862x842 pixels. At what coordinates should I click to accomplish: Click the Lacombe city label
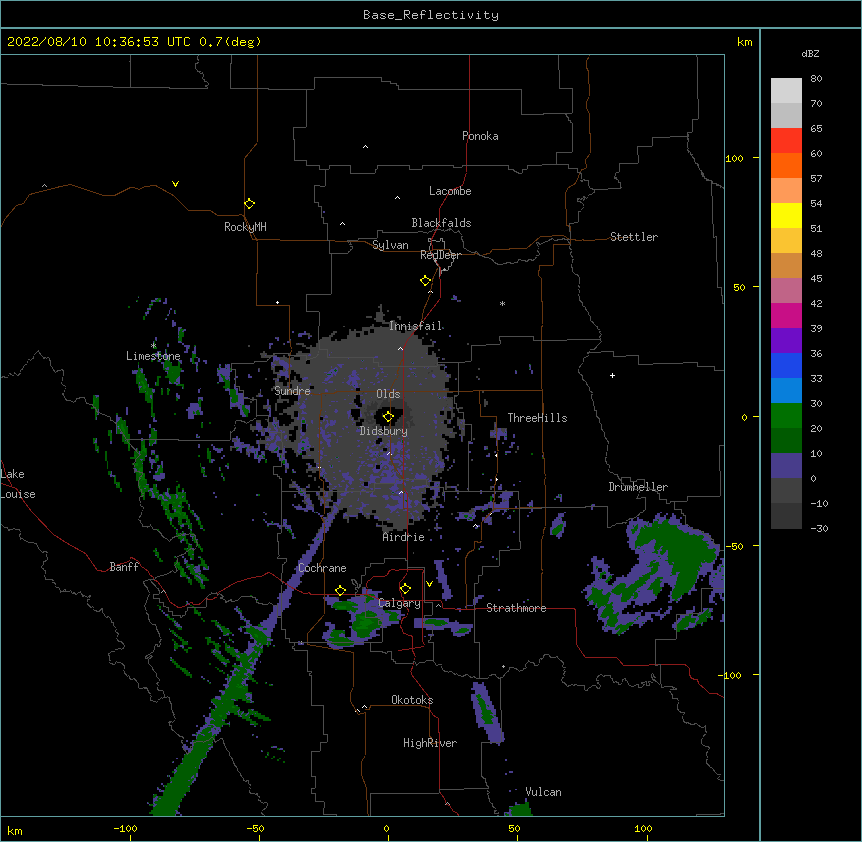(450, 191)
